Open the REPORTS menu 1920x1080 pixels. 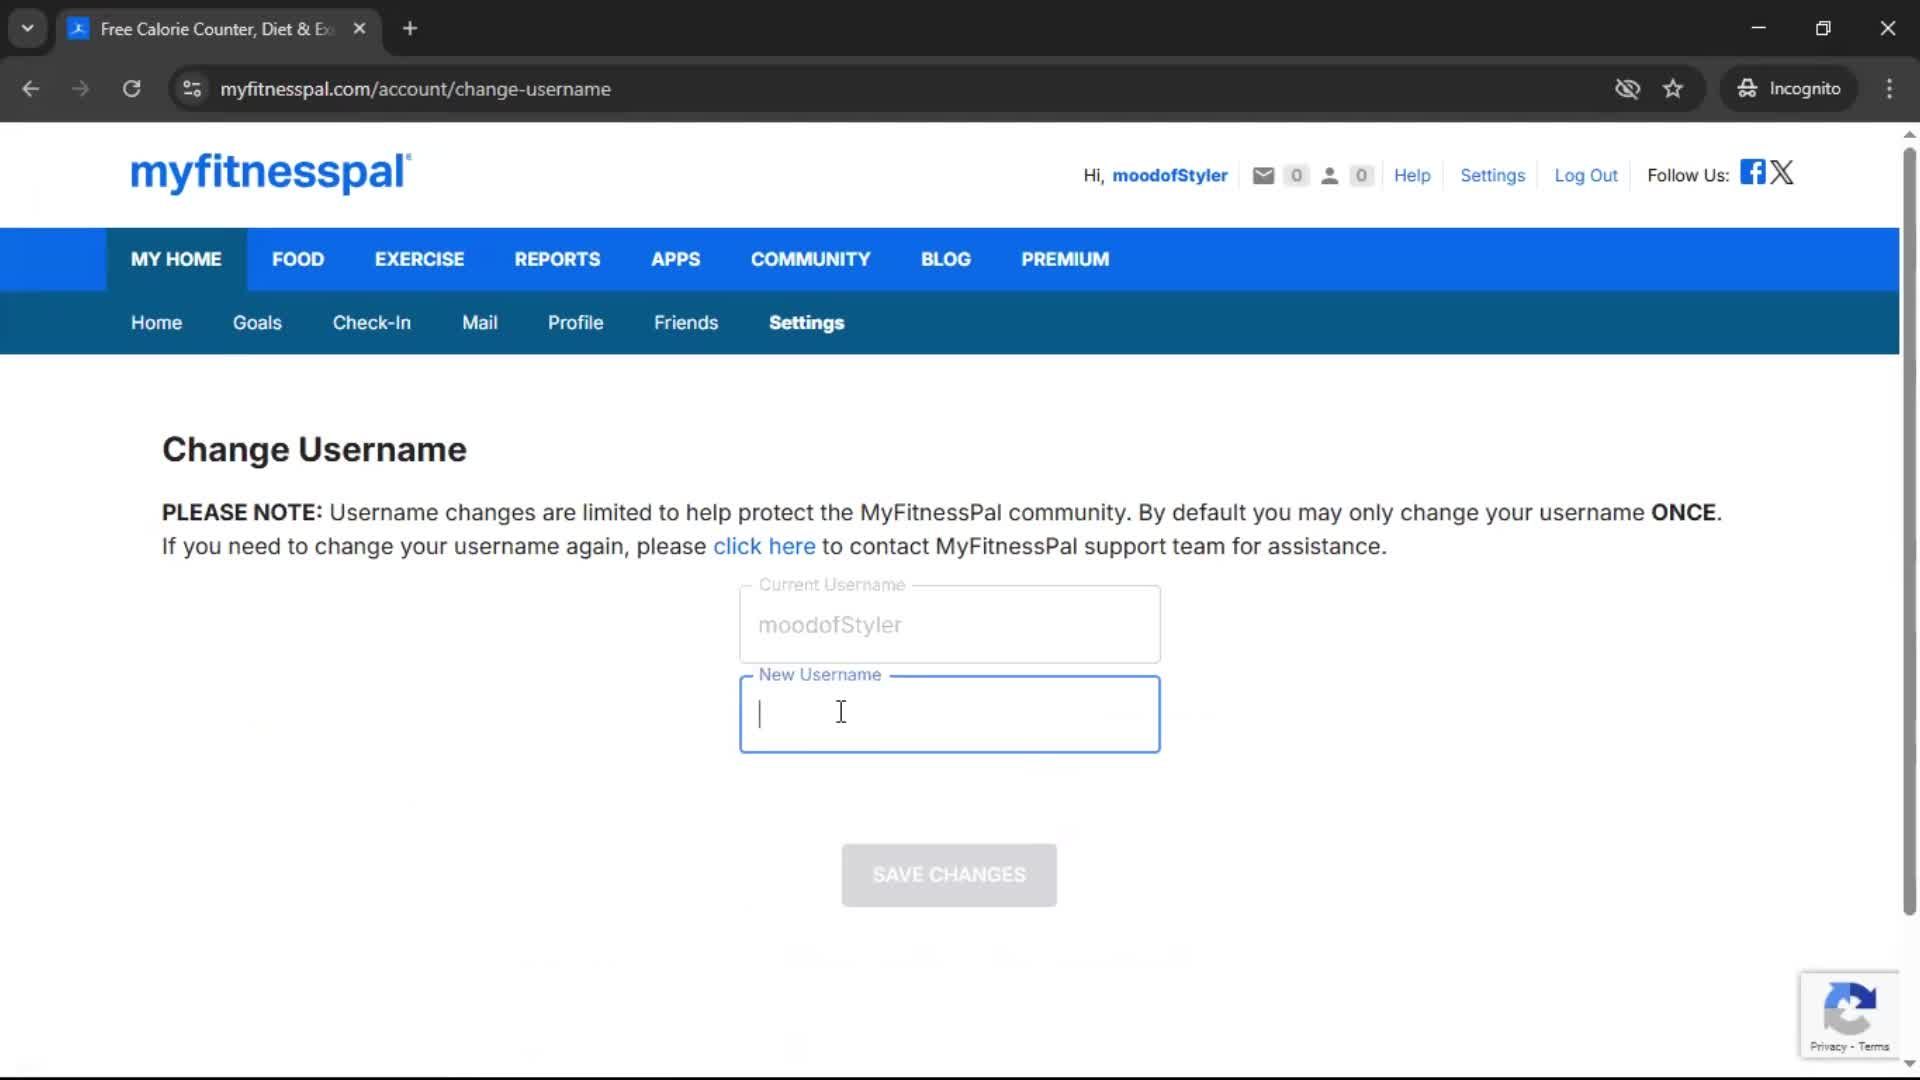[x=557, y=259]
